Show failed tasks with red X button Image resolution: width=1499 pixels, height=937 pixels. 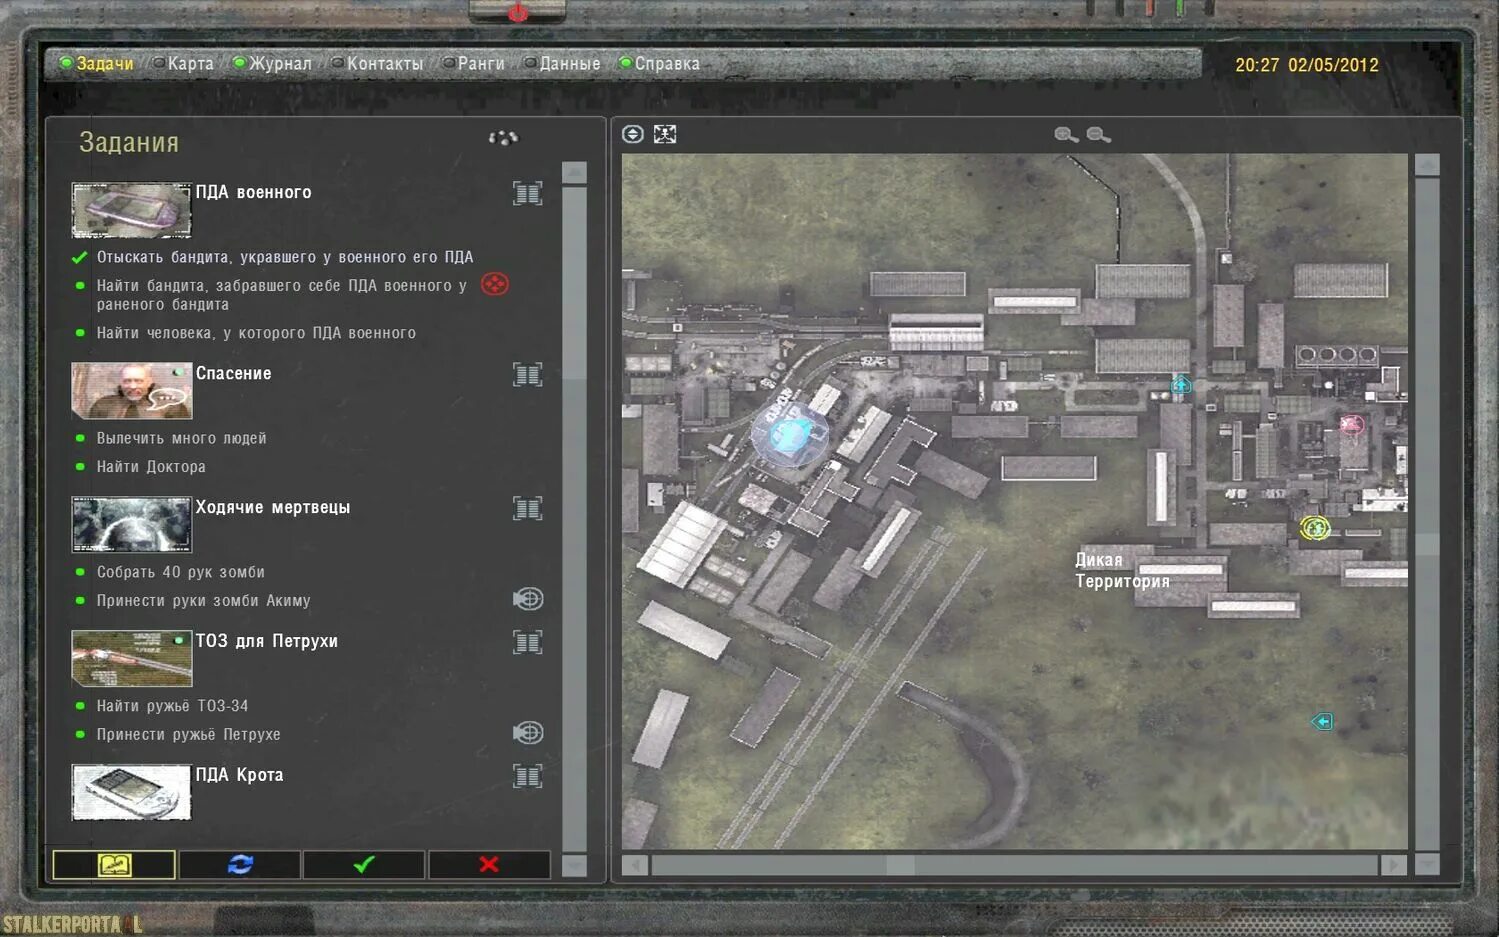[x=489, y=865]
